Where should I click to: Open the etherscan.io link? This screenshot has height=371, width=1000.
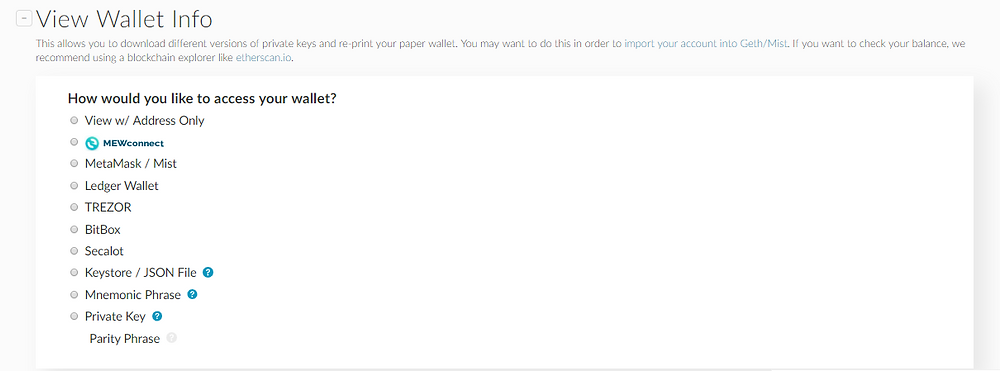tap(263, 57)
